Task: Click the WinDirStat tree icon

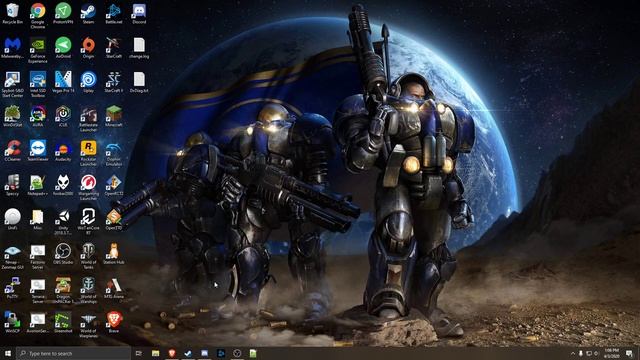Action: pos(12,117)
